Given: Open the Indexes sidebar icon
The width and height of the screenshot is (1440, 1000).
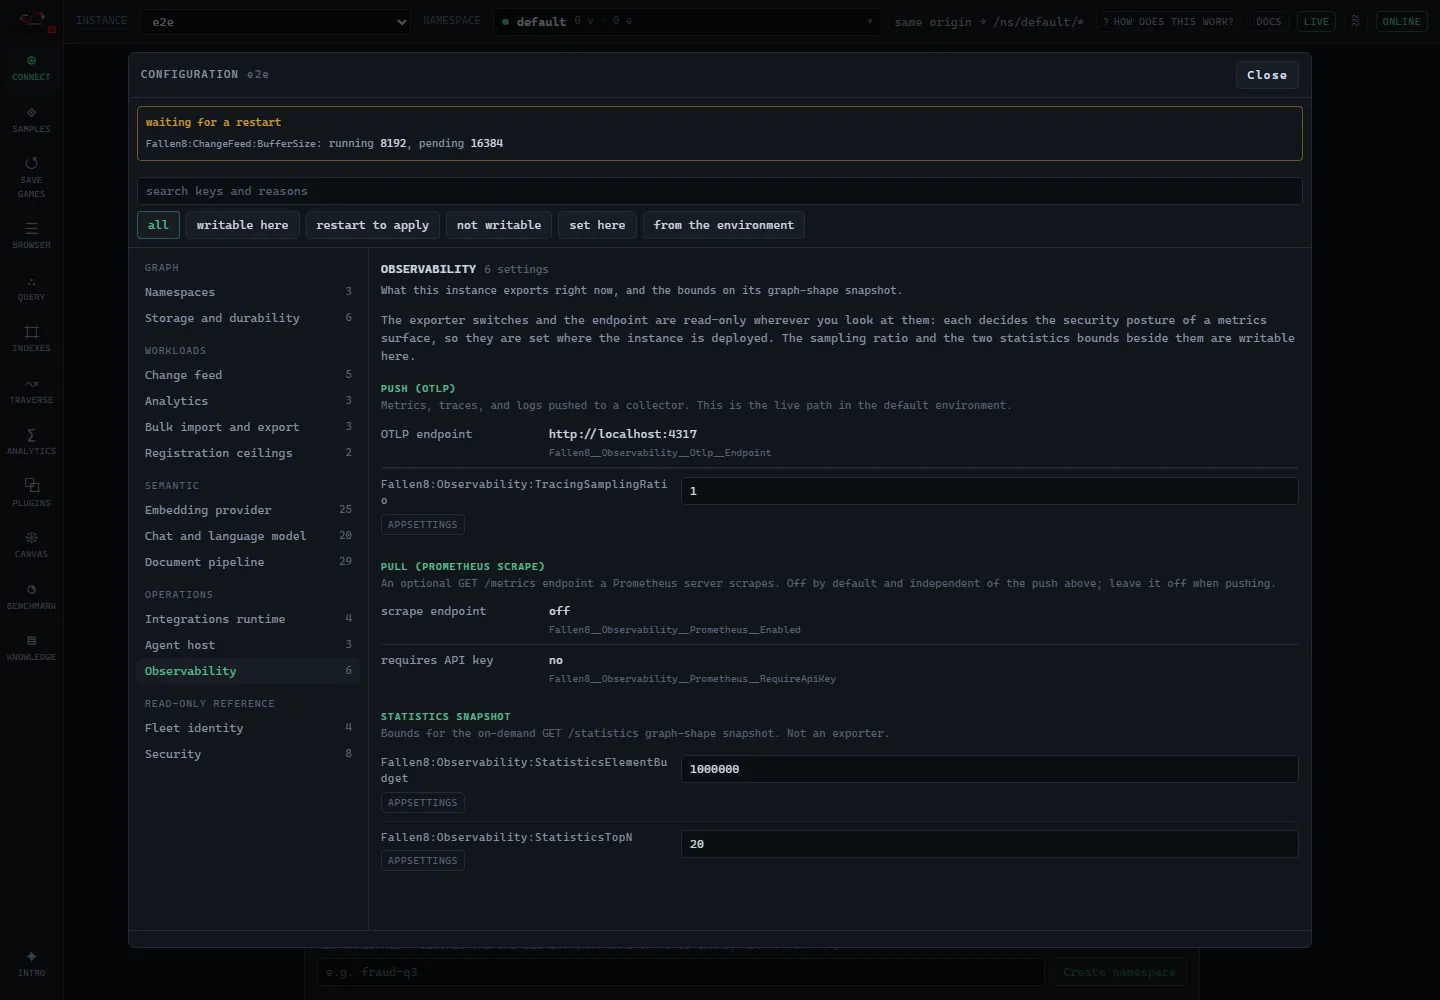Looking at the screenshot, I should coord(31,339).
